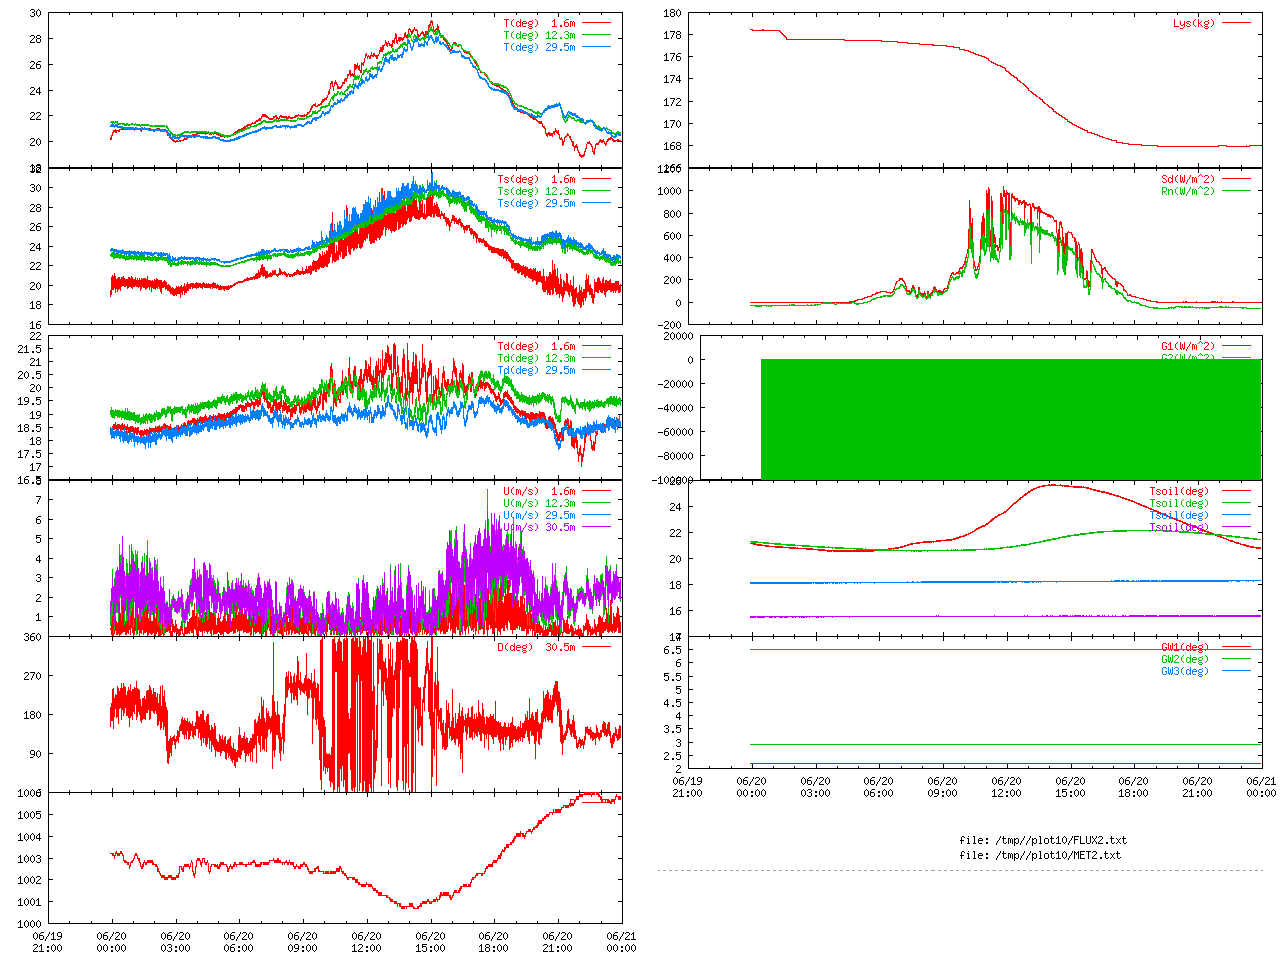
Task: Select the 'Rn(W/m^2)' legend label
Action: point(1189,191)
